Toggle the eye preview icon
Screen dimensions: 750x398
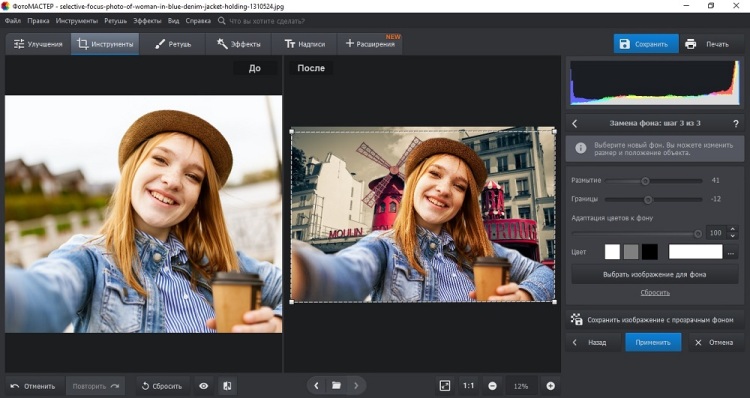pos(204,386)
